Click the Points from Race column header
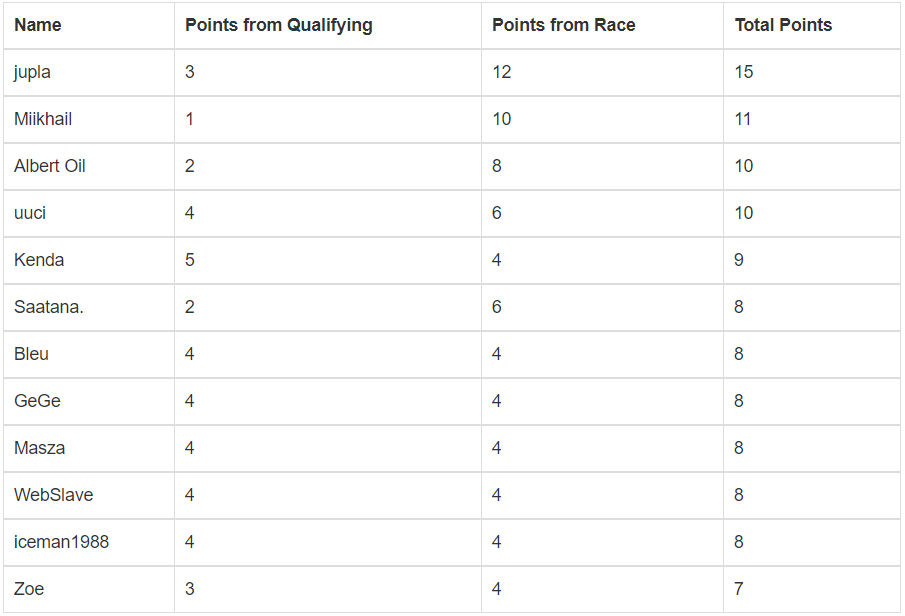Viewport: 905px width, 616px height. click(563, 25)
